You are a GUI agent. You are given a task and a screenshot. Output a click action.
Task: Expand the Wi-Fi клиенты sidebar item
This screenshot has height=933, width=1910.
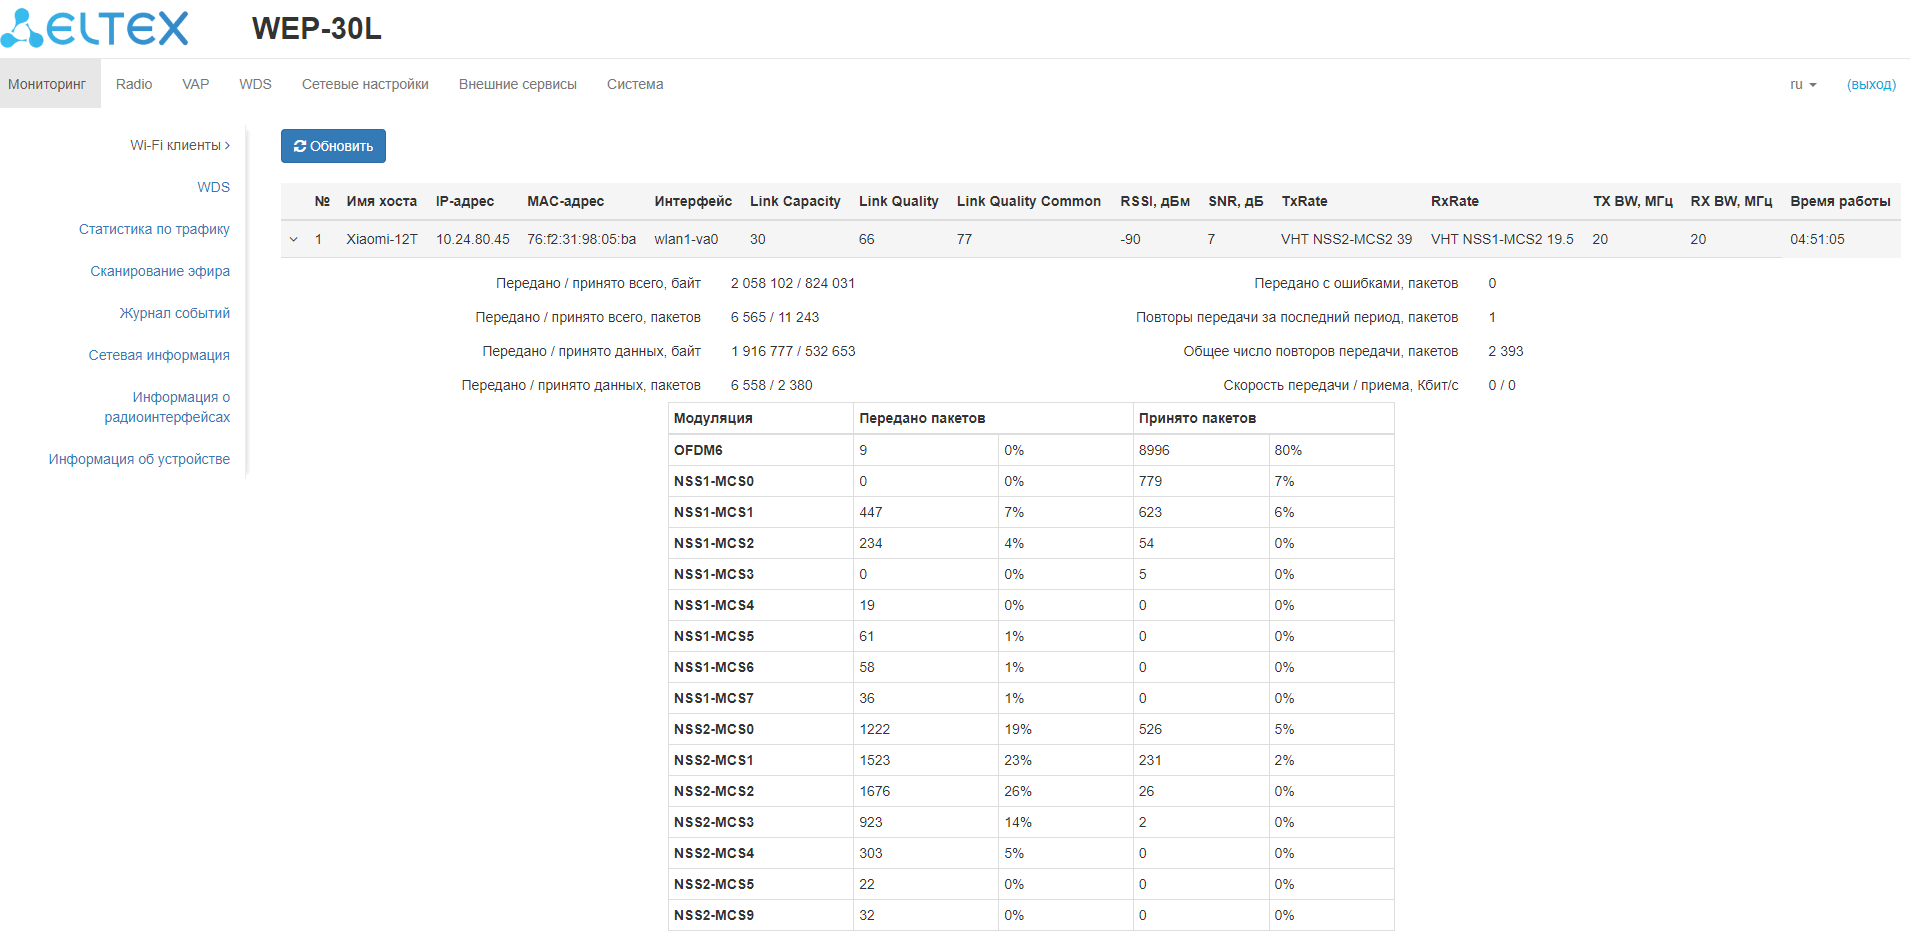(179, 146)
